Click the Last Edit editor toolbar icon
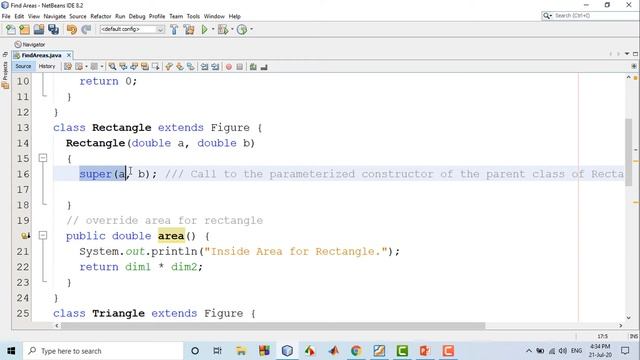This screenshot has width=640, height=360. coord(68,67)
